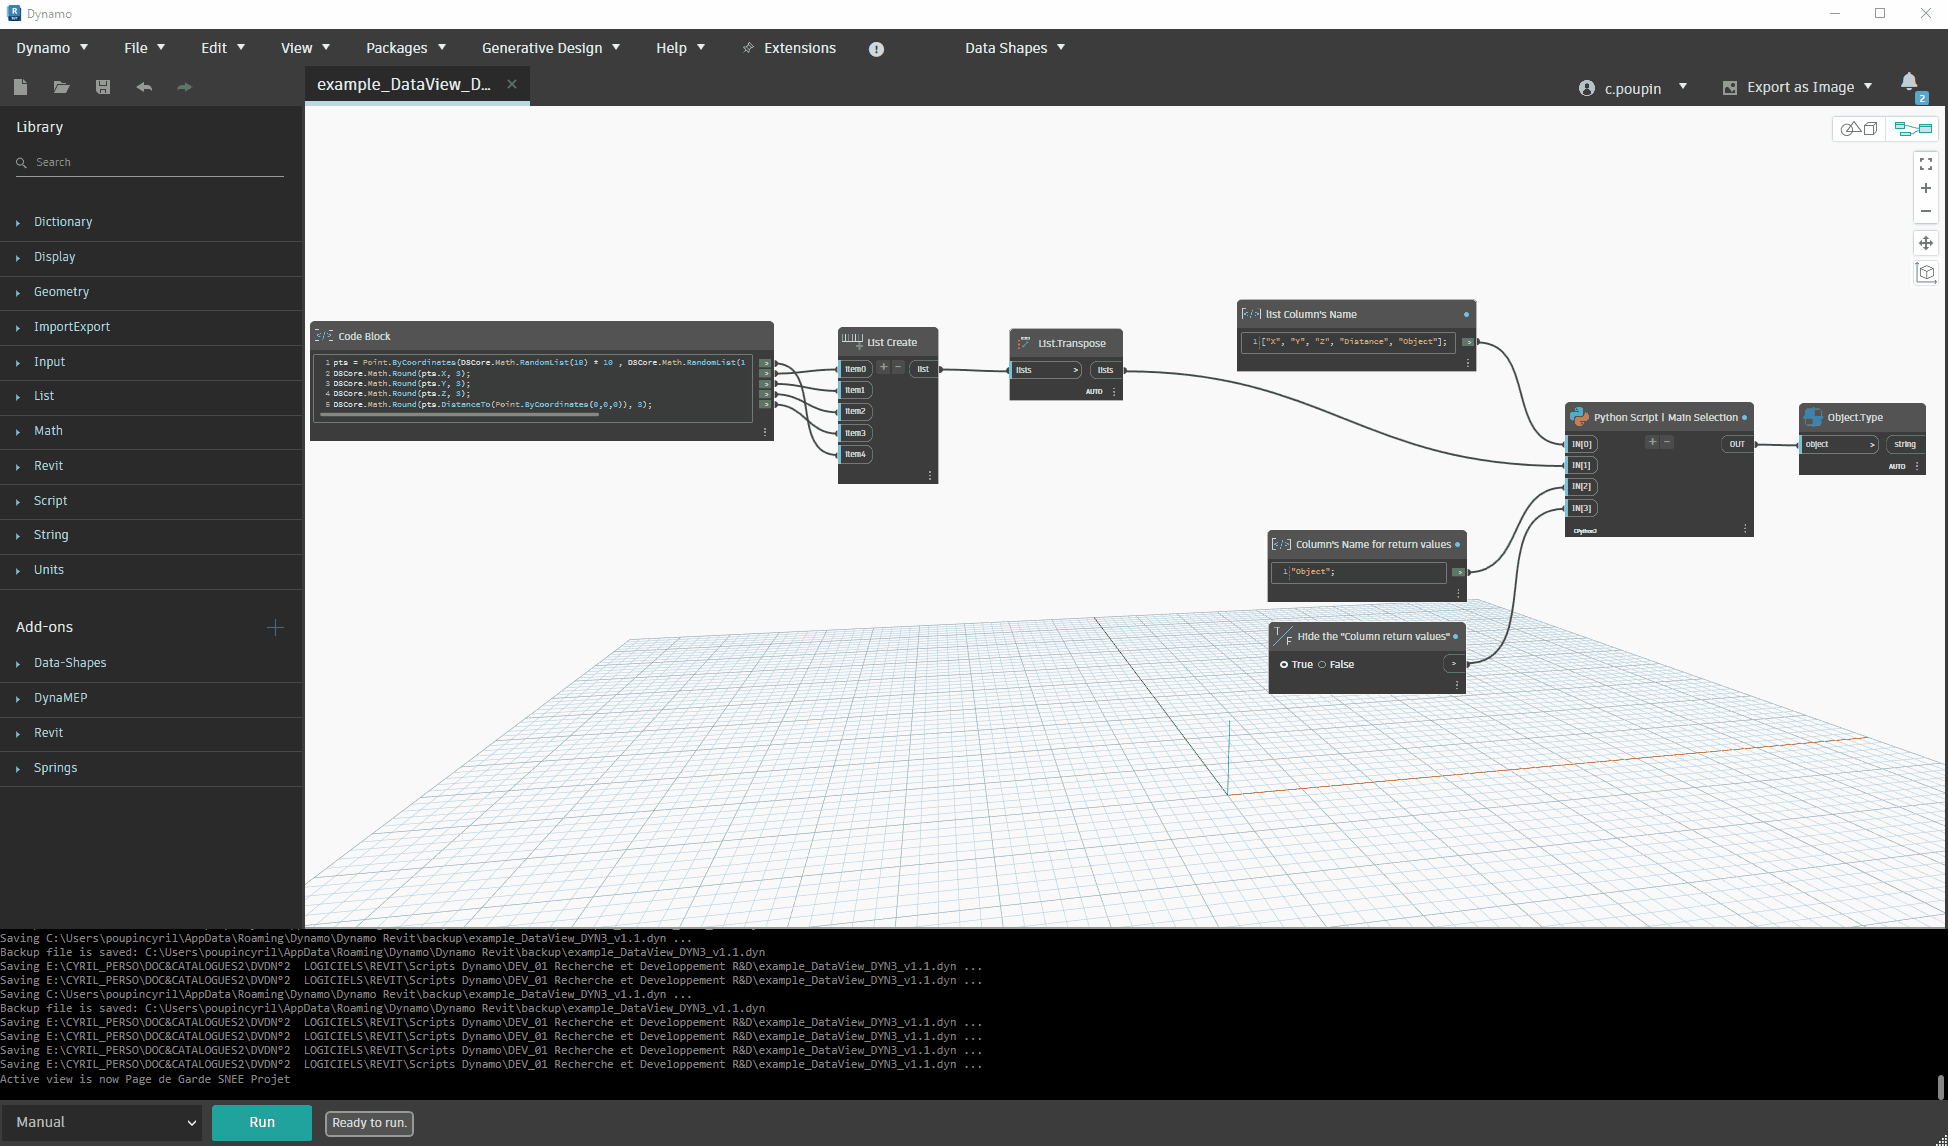
Task: Click the Save disk icon in toolbar
Action: (103, 87)
